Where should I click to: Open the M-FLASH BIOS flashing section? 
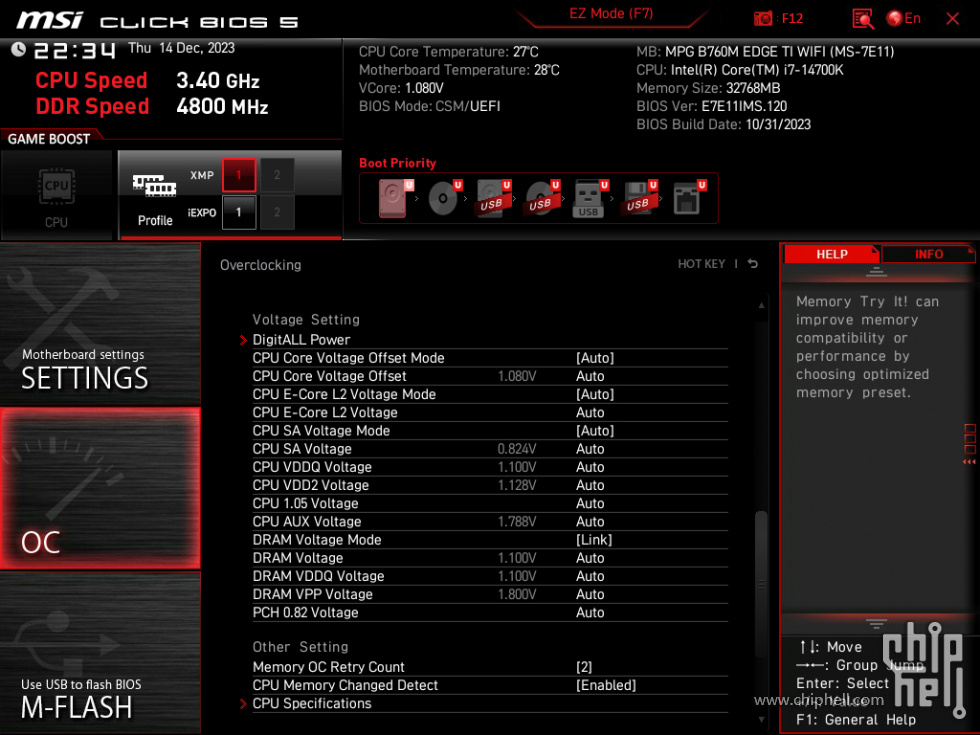tap(100, 653)
